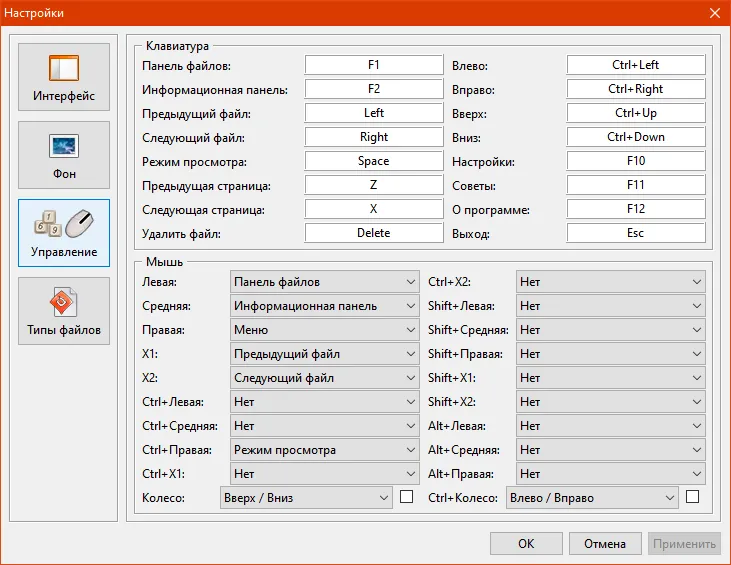The width and height of the screenshot is (731, 565).
Task: Open the Shift+Средняя dropdown
Action: 611,330
